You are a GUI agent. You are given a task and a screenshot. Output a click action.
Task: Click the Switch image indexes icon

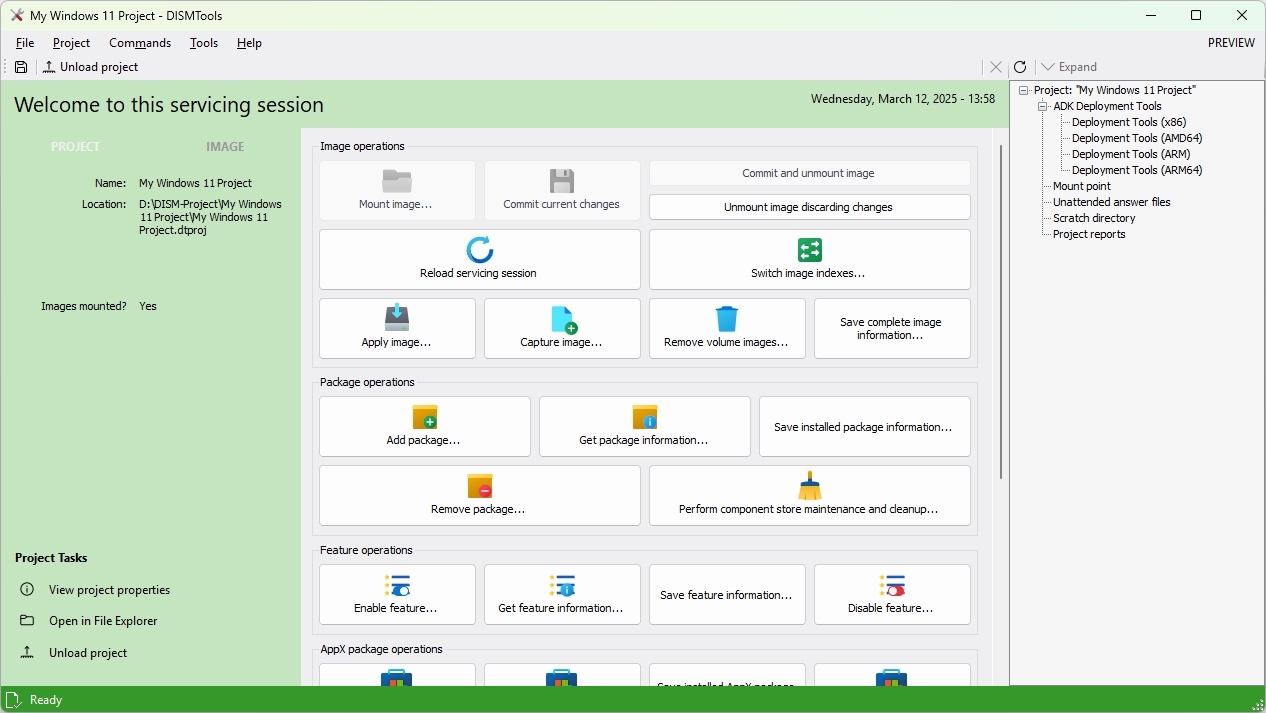pyautogui.click(x=810, y=250)
